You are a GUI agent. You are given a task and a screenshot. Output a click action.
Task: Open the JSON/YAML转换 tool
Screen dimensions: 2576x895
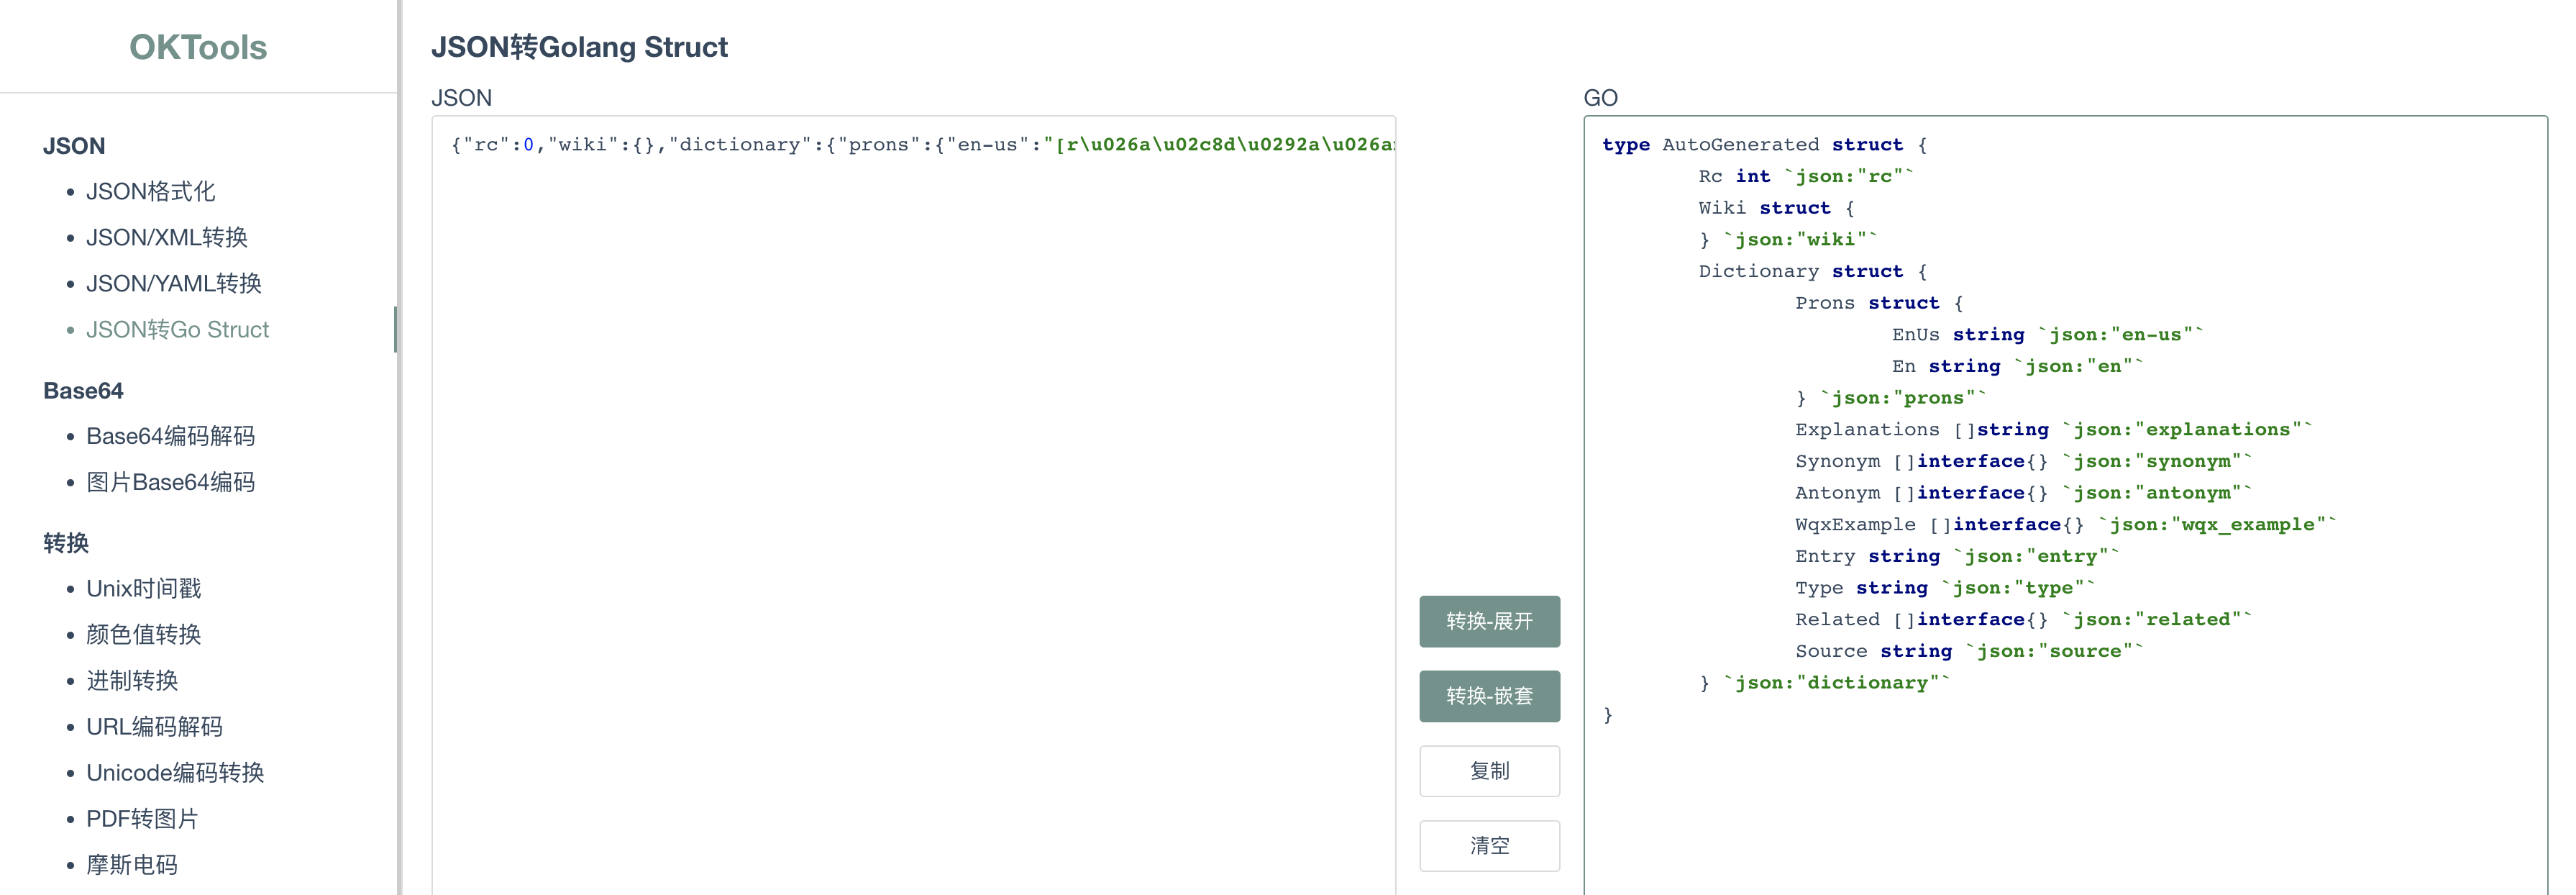click(x=173, y=283)
